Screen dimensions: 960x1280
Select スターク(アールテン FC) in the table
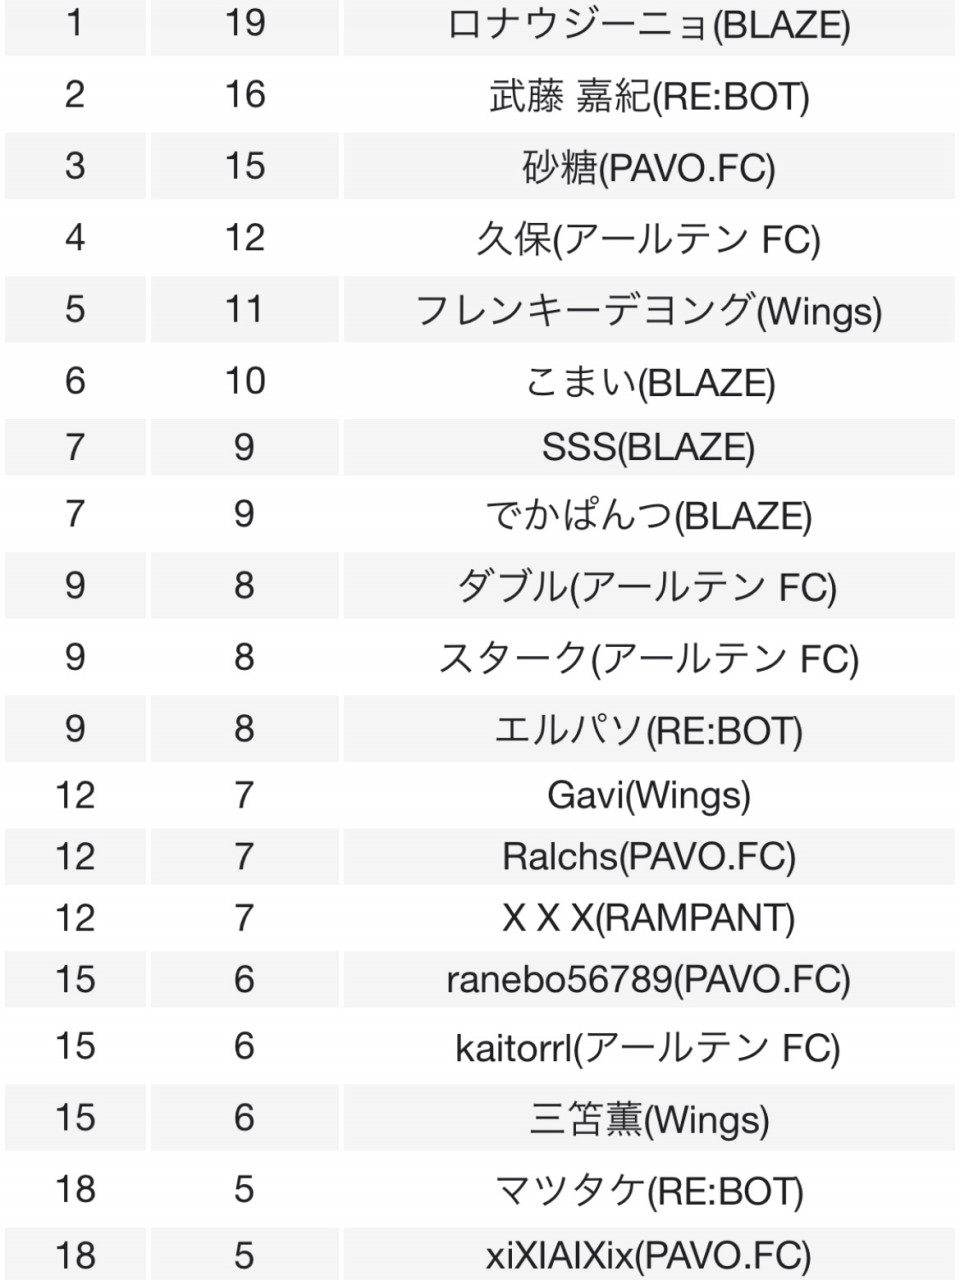click(648, 658)
